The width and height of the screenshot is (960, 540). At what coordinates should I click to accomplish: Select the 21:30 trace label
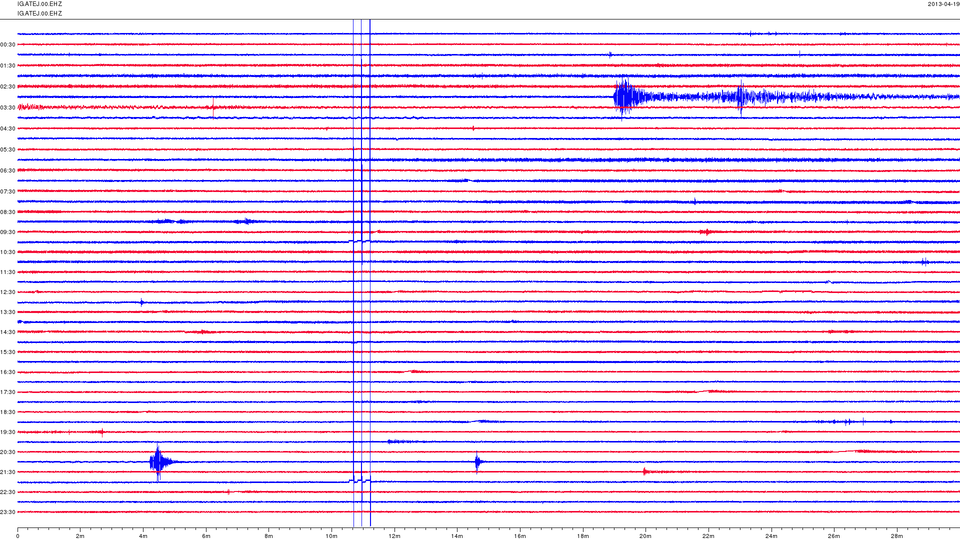pos(8,472)
